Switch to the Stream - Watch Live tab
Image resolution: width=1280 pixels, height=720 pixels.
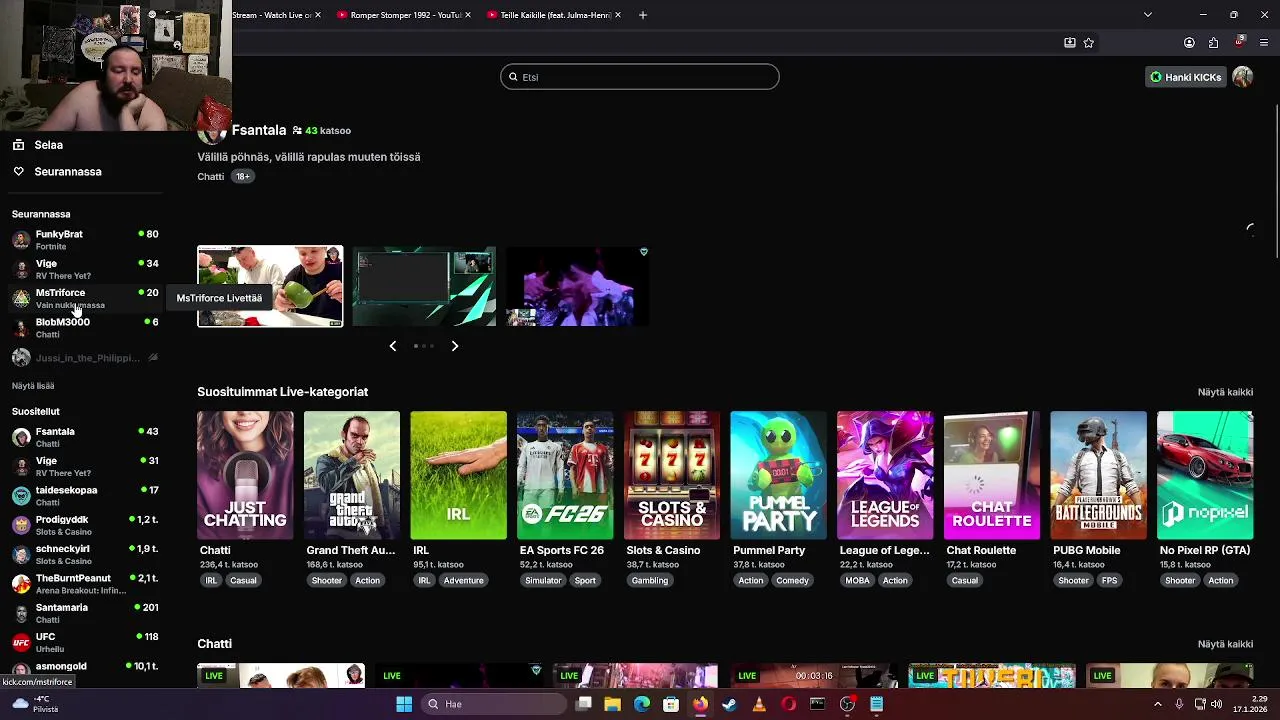[272, 15]
